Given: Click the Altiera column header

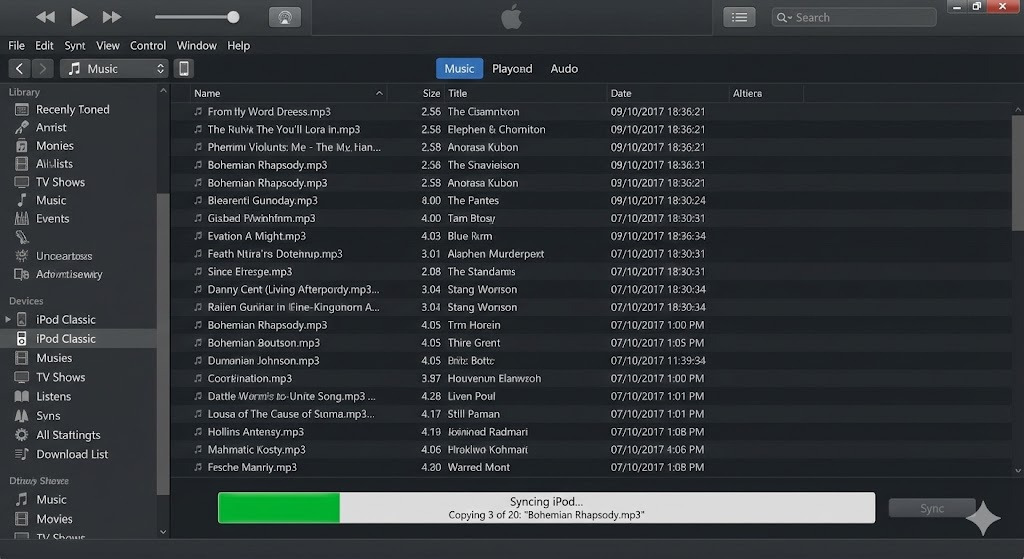Looking at the screenshot, I should pos(766,93).
